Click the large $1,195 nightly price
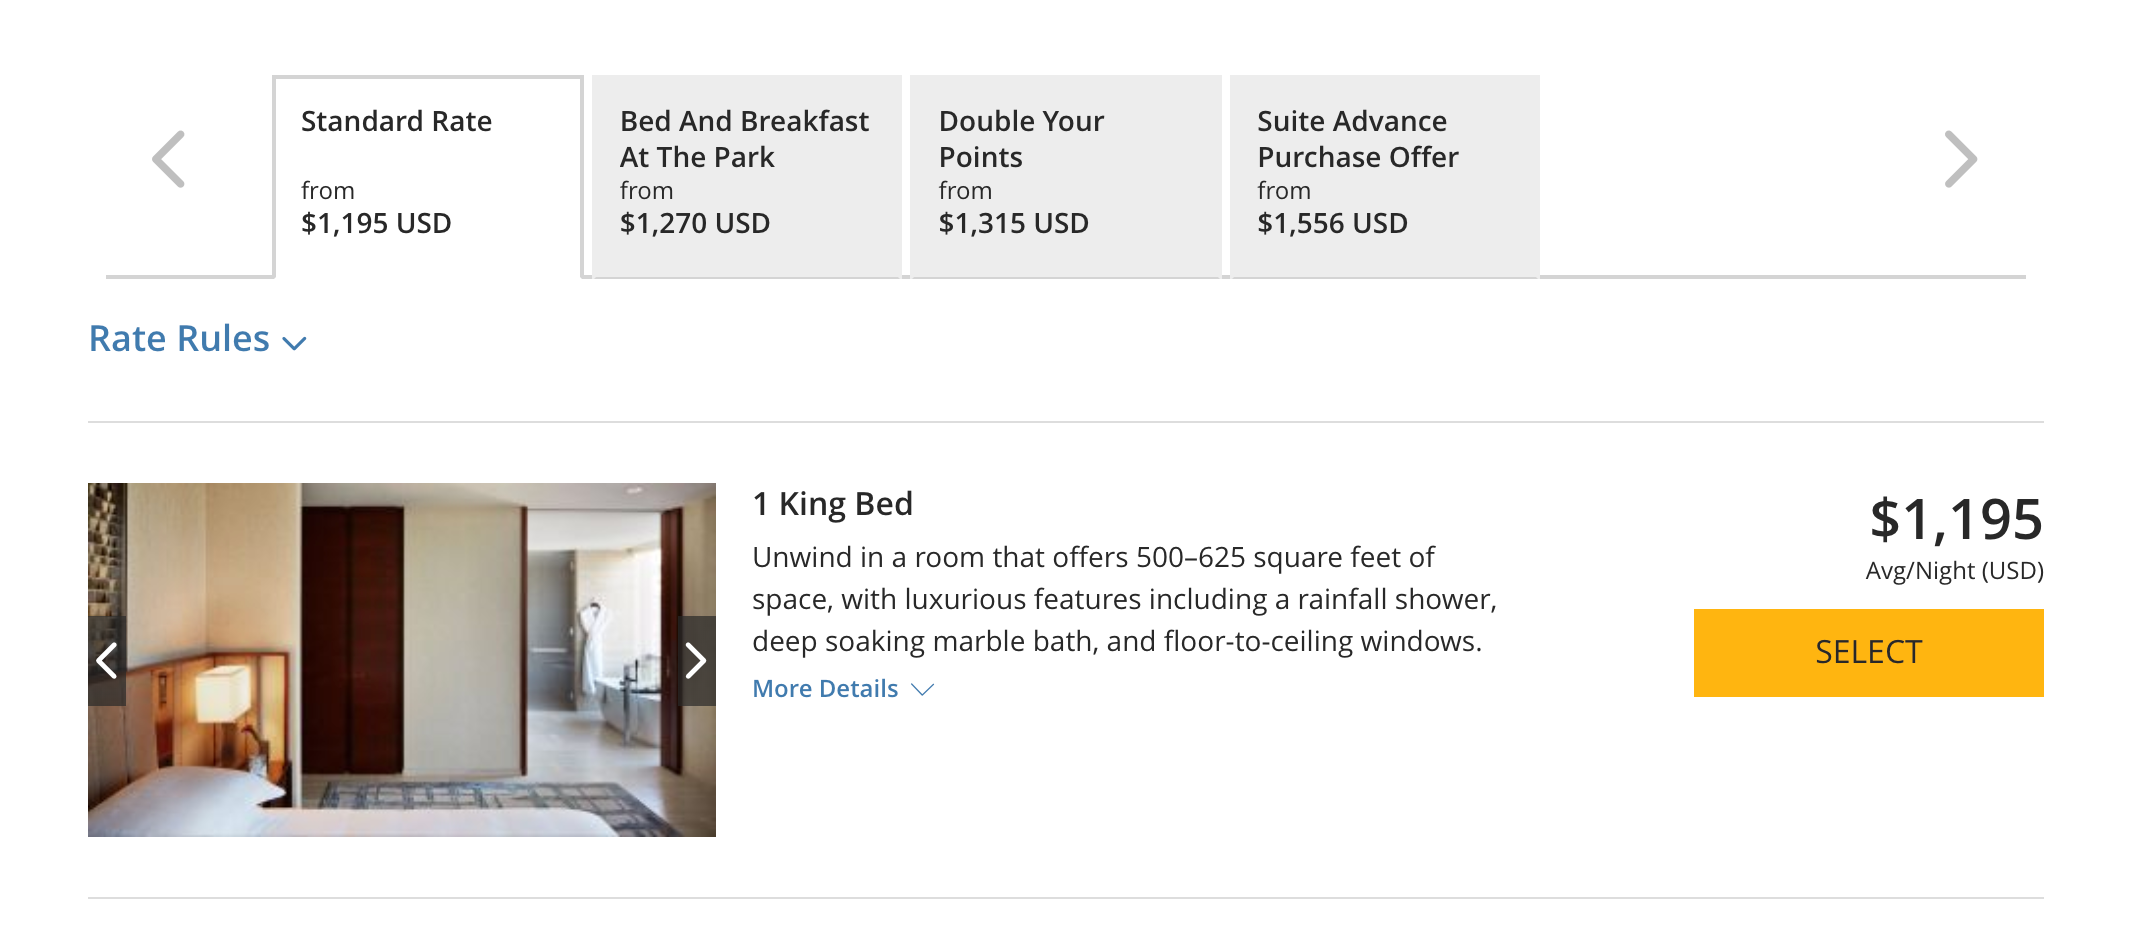The width and height of the screenshot is (2144, 928). (x=1956, y=520)
